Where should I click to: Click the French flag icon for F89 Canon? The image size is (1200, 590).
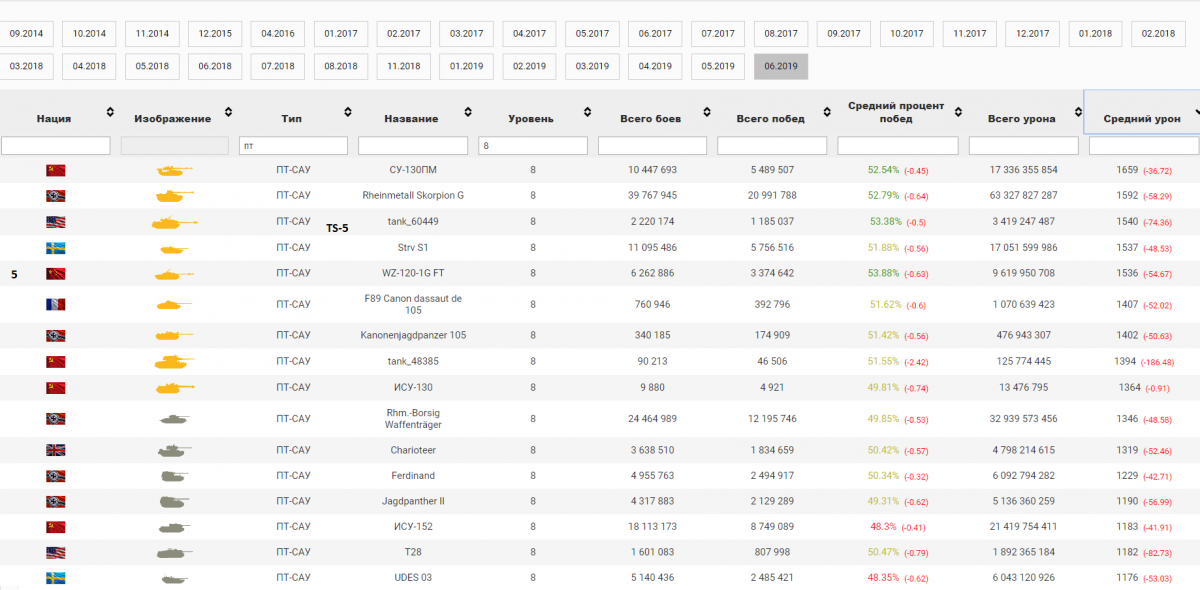[56, 304]
